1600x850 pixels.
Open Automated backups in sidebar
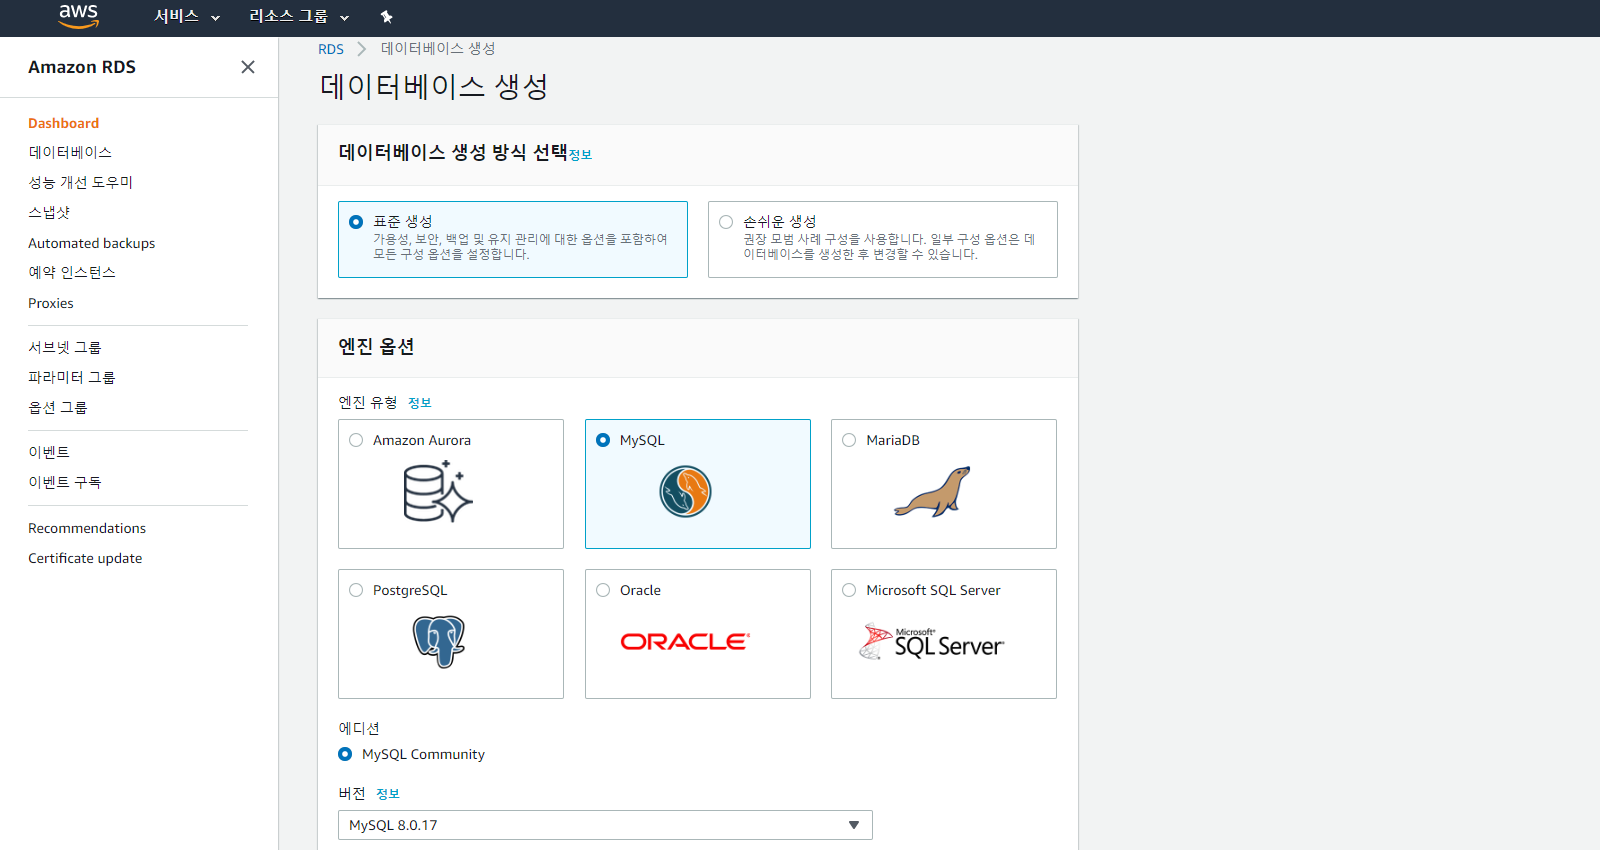tap(91, 243)
